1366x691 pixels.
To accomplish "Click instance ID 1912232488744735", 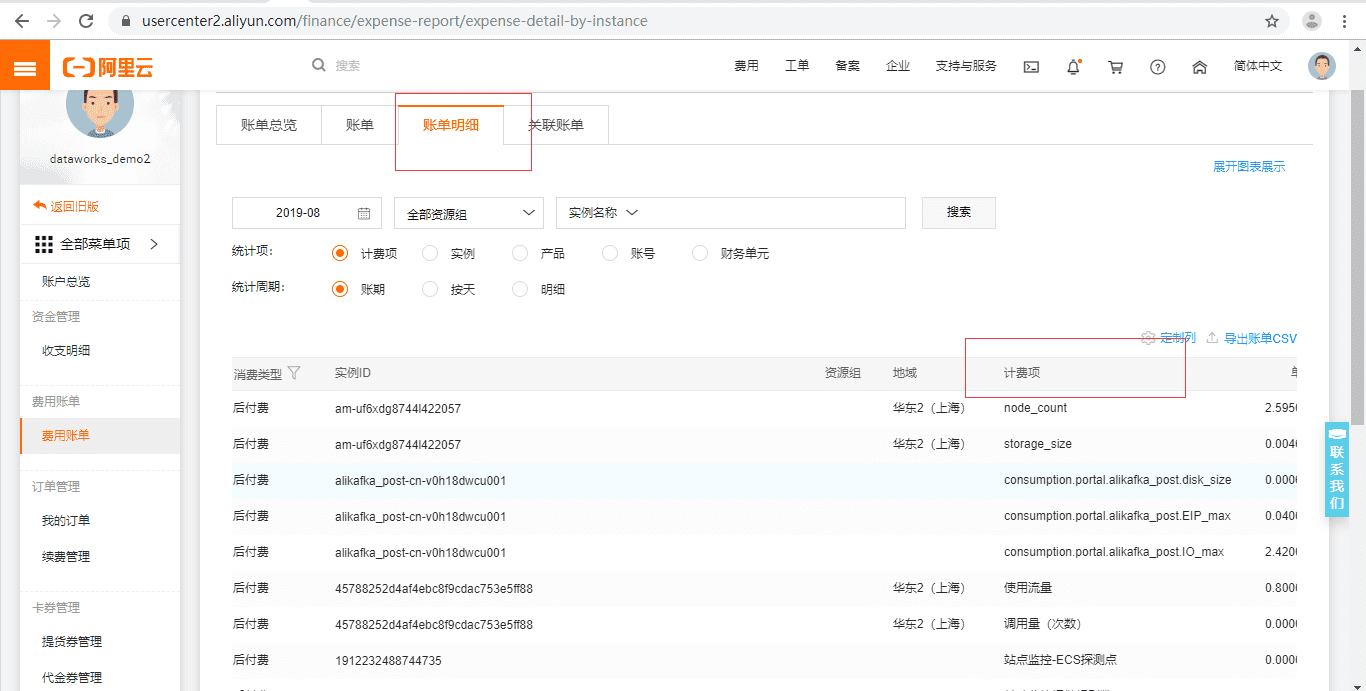I will 388,660.
